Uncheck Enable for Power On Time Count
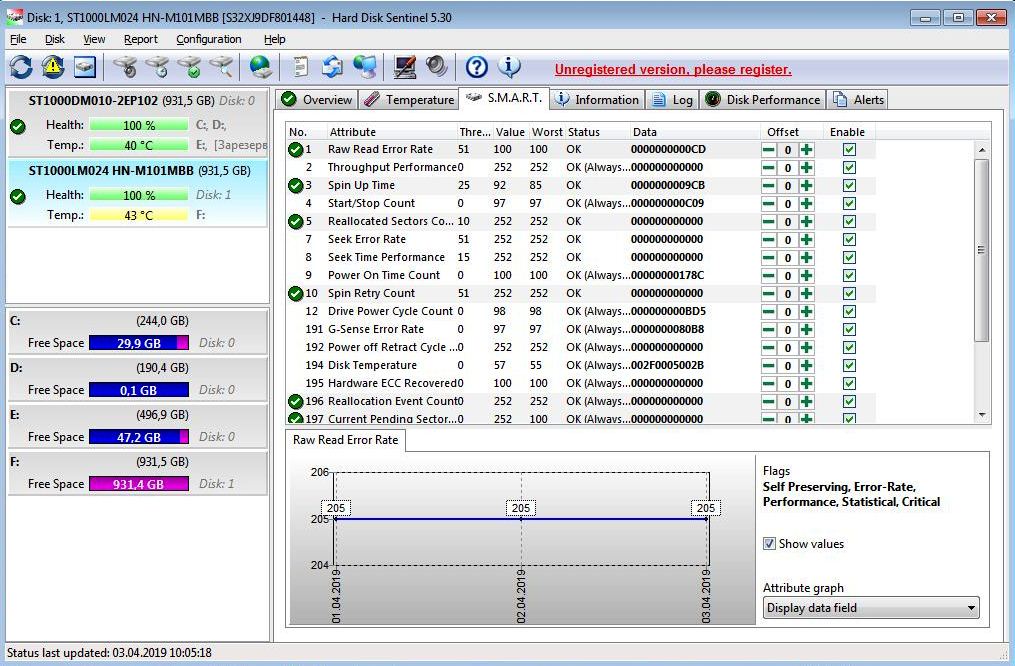Screen dimensions: 1015x666 point(849,276)
